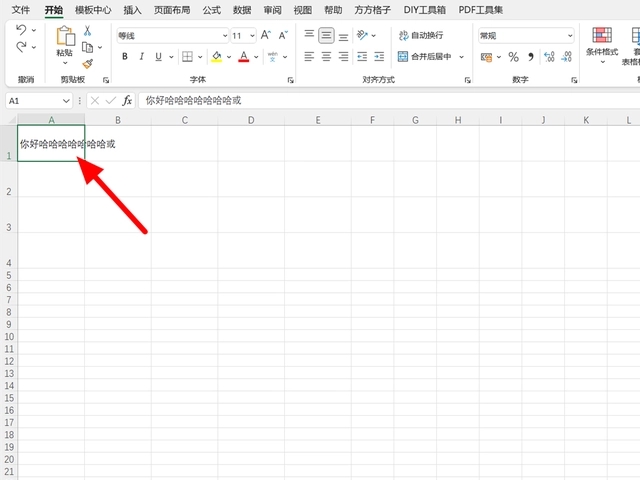Expand font color dropdown arrow
640x480 pixels.
point(256,57)
